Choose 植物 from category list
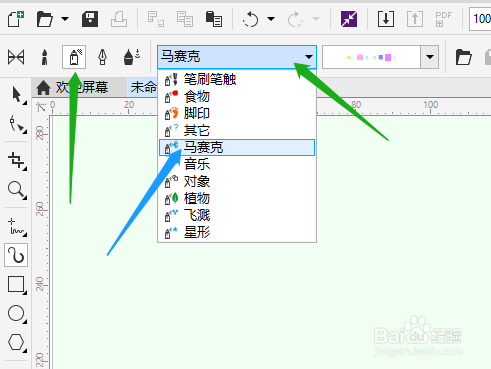This screenshot has width=491, height=369. point(237,198)
